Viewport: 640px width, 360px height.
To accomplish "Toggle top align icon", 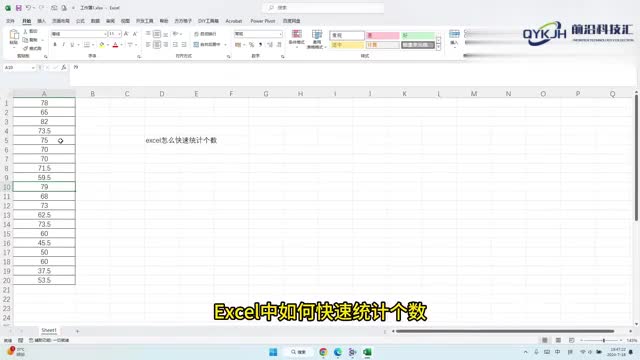I will (x=148, y=34).
